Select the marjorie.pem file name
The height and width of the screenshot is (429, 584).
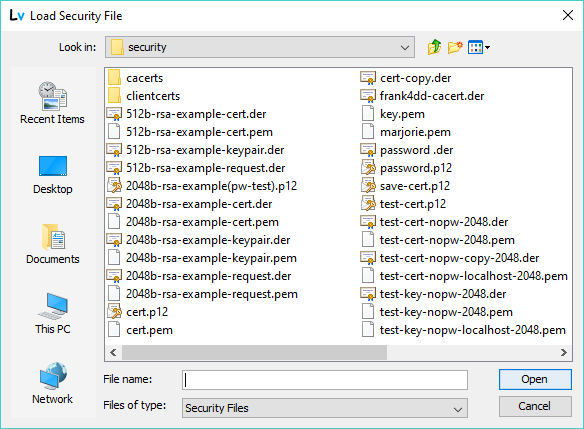[x=415, y=132]
